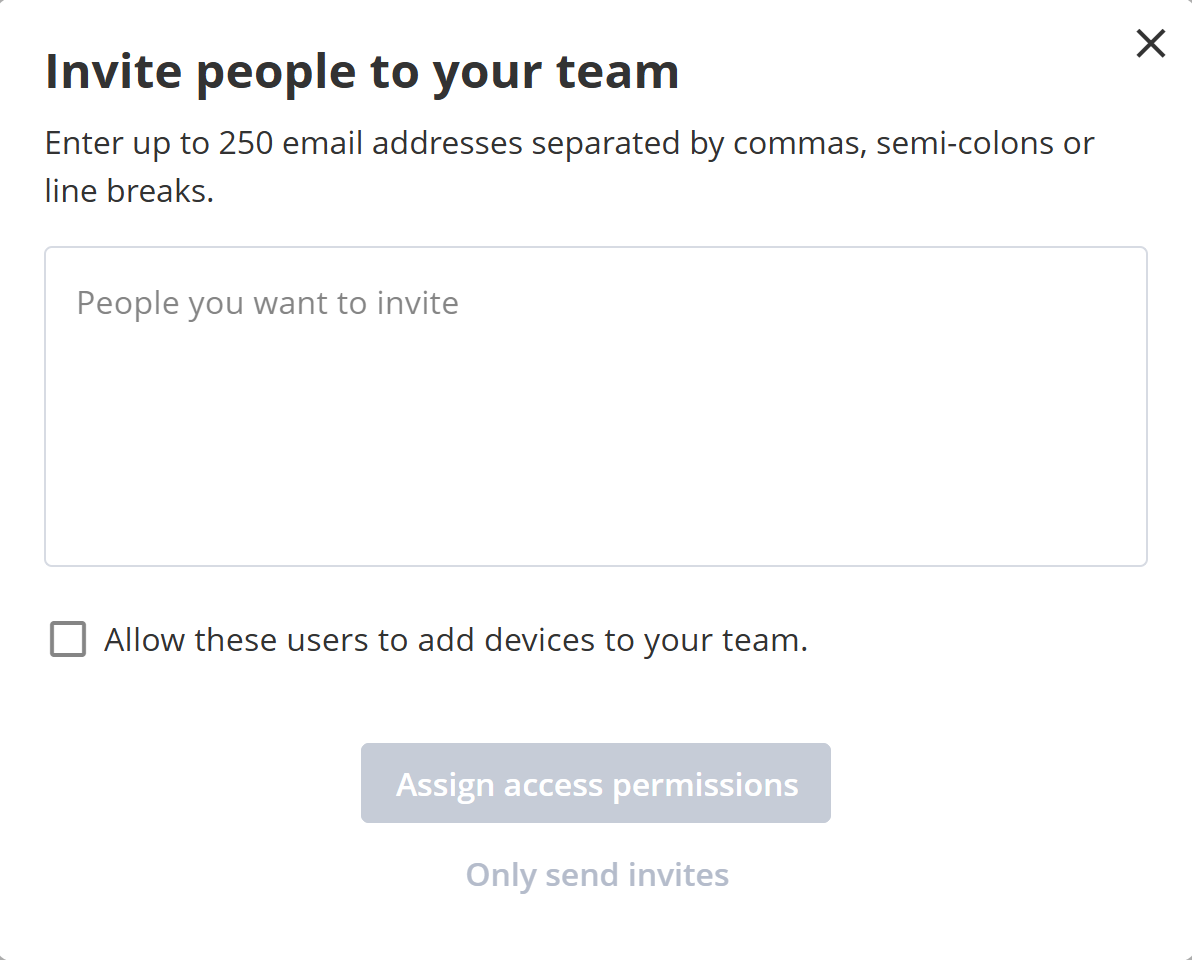Click the 'Invite people to your team' heading

(362, 72)
